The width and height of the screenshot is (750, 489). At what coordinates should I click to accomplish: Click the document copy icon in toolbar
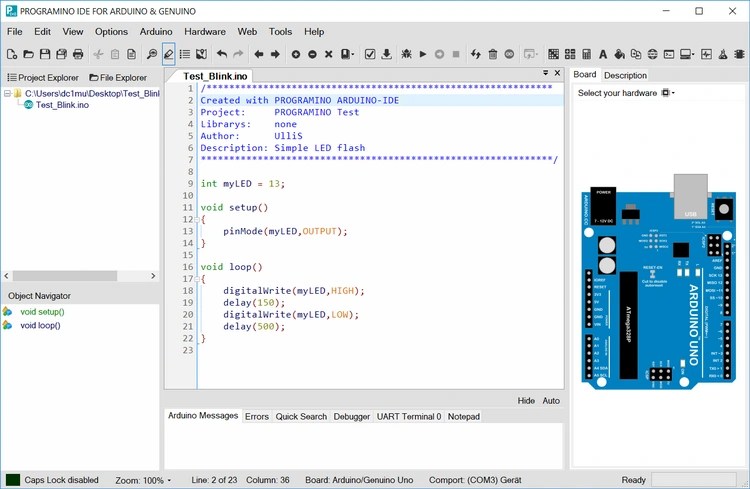click(x=132, y=54)
